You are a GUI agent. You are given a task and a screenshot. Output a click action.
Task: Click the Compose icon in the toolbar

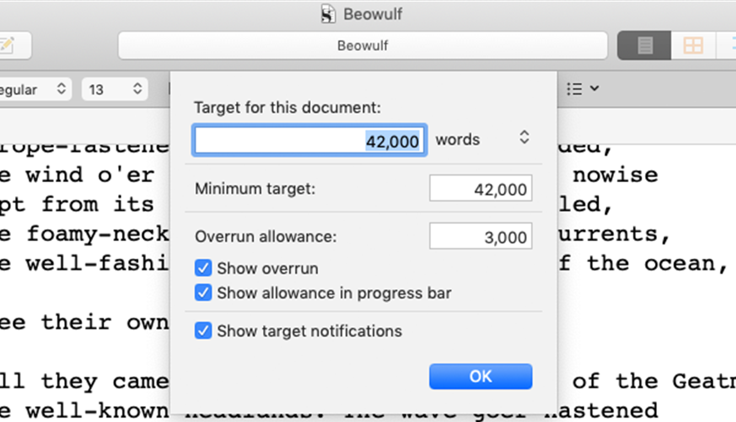click(x=9, y=45)
